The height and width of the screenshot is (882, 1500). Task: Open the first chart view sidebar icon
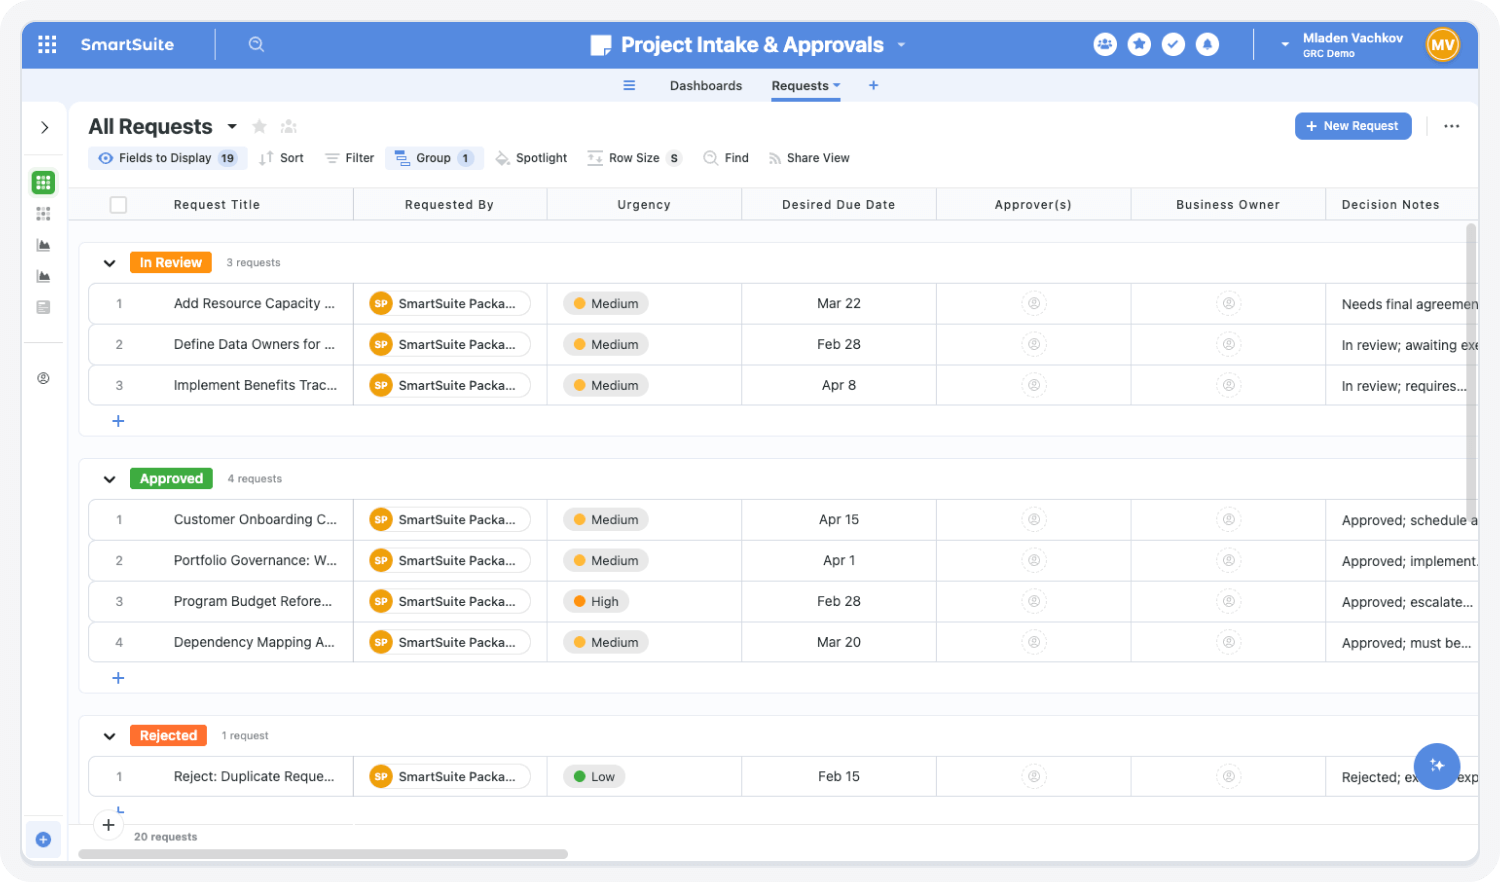pyautogui.click(x=43, y=245)
